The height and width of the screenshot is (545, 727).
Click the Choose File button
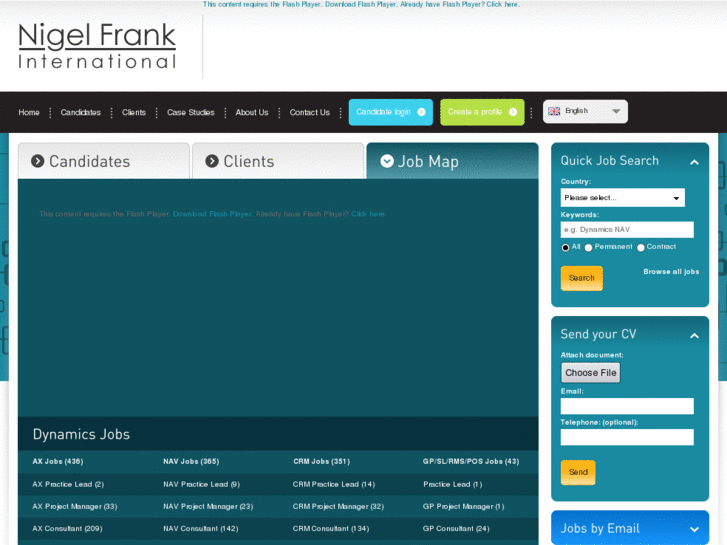590,372
